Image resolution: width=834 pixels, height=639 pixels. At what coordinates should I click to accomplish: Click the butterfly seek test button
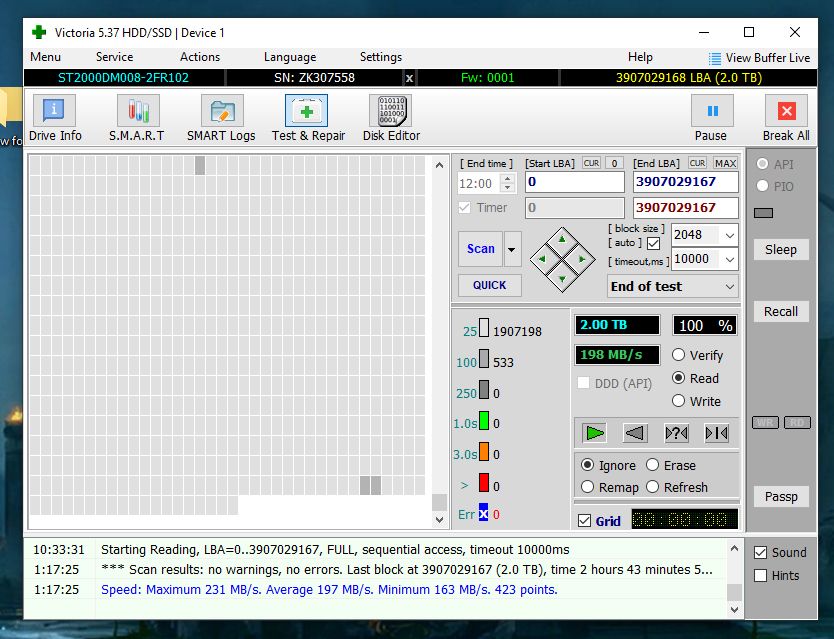pyautogui.click(x=716, y=433)
